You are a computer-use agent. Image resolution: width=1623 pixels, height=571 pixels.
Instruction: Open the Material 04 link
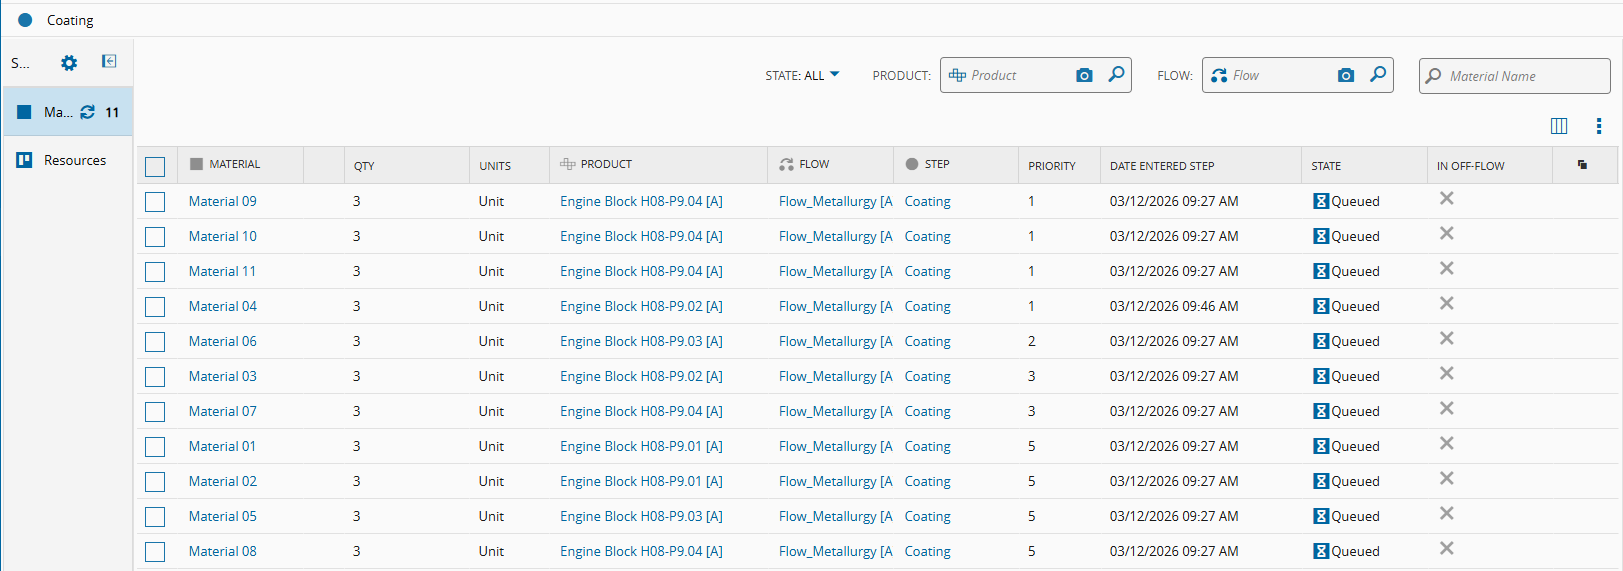pos(222,306)
